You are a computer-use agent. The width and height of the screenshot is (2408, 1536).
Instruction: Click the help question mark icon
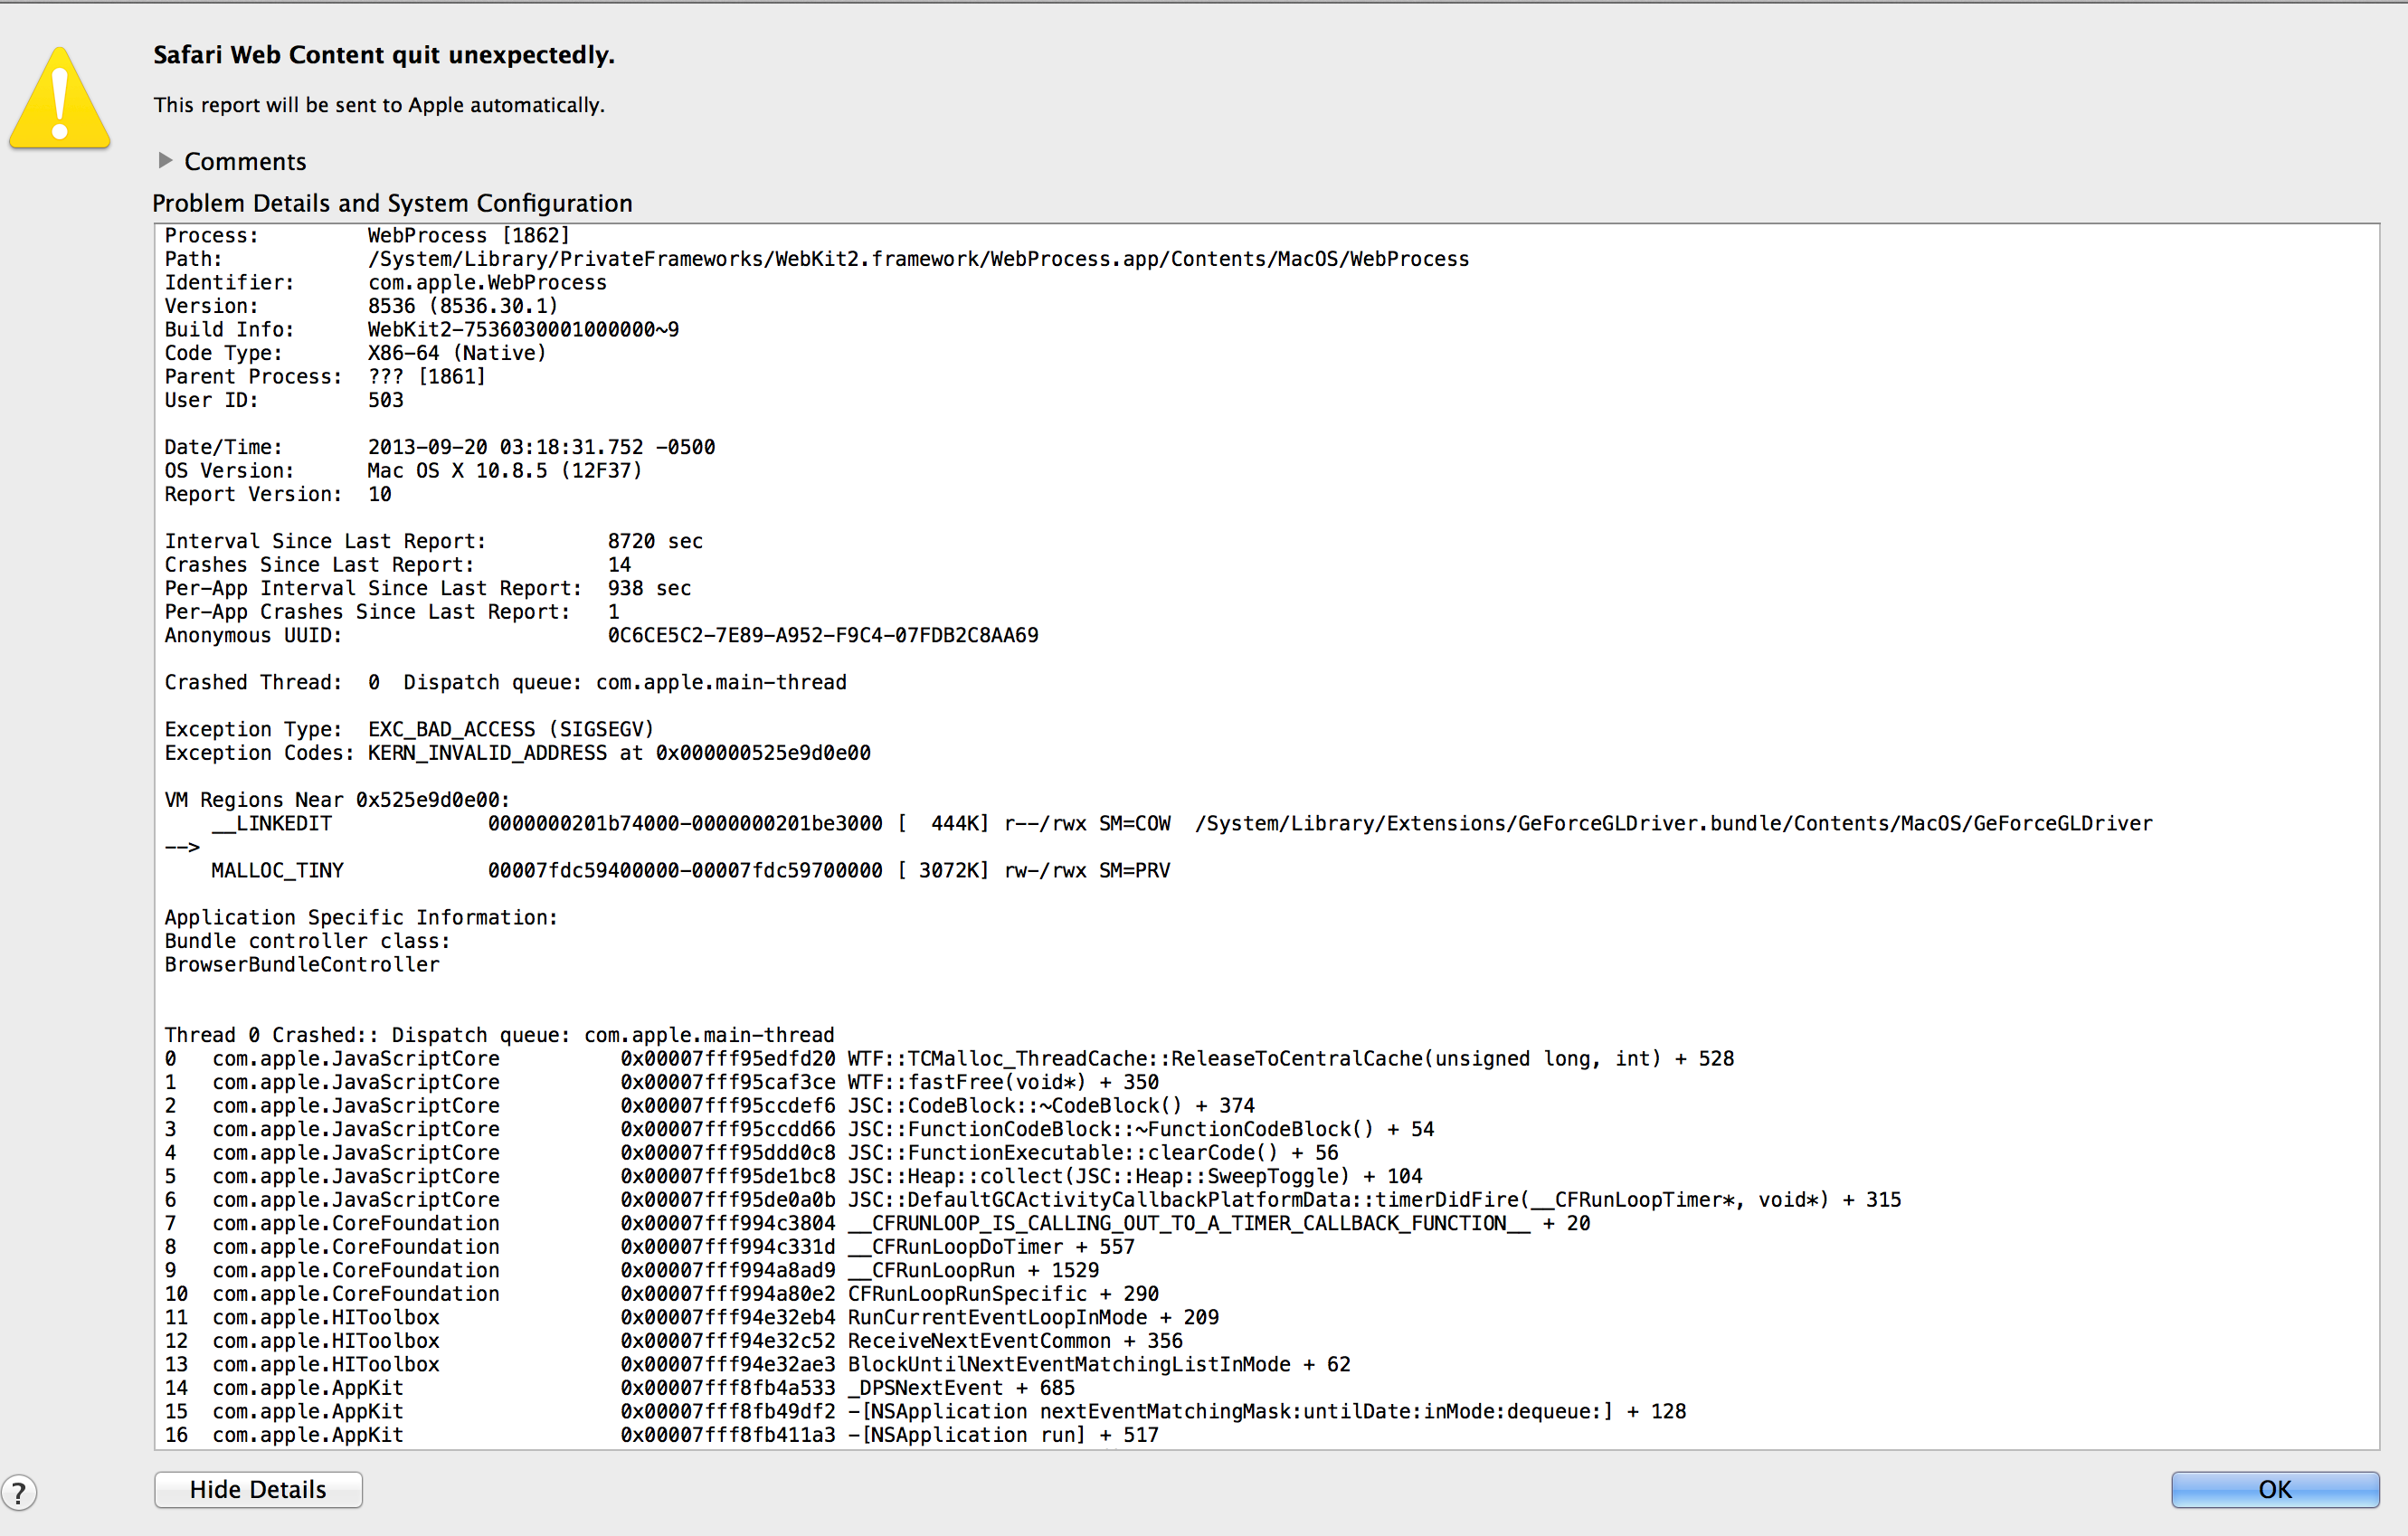point(19,1492)
